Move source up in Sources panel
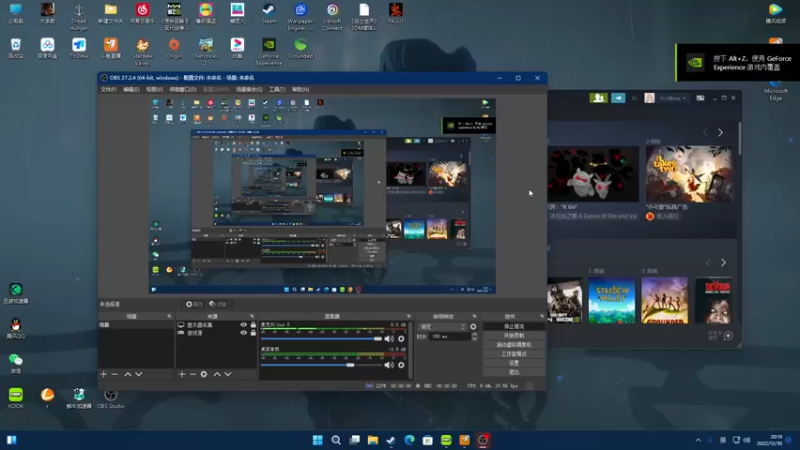The height and width of the screenshot is (450, 800). [x=217, y=374]
